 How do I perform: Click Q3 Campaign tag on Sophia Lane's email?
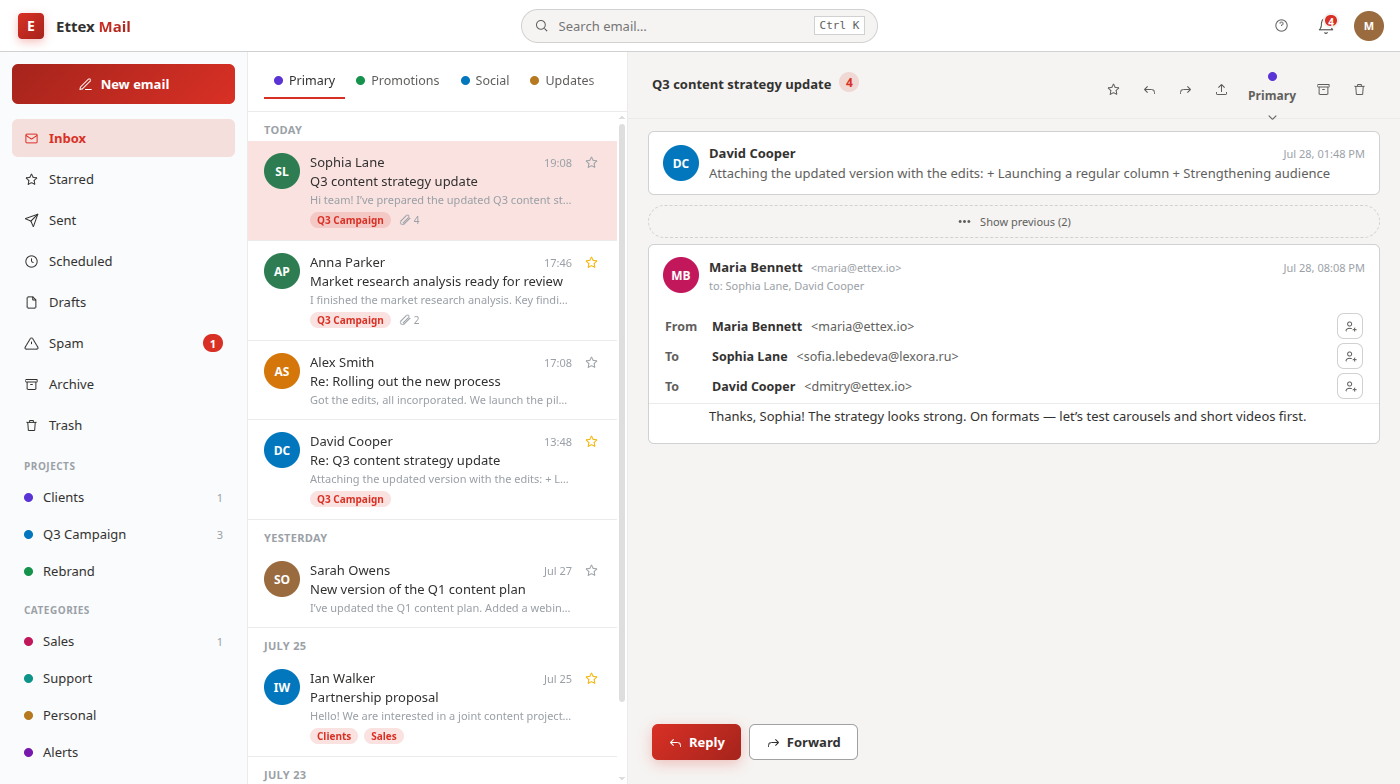click(x=350, y=220)
